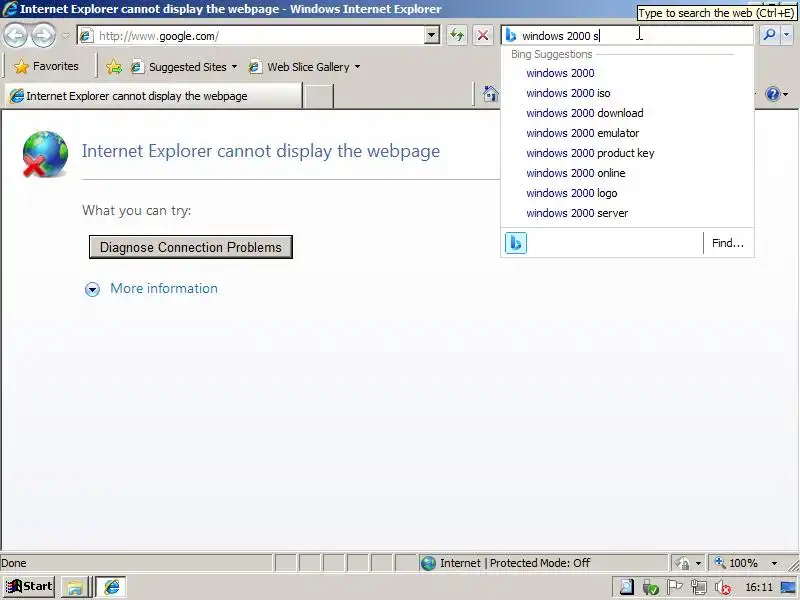This screenshot has width=800, height=600.
Task: Click the 16:11 system clock
Action: point(759,587)
